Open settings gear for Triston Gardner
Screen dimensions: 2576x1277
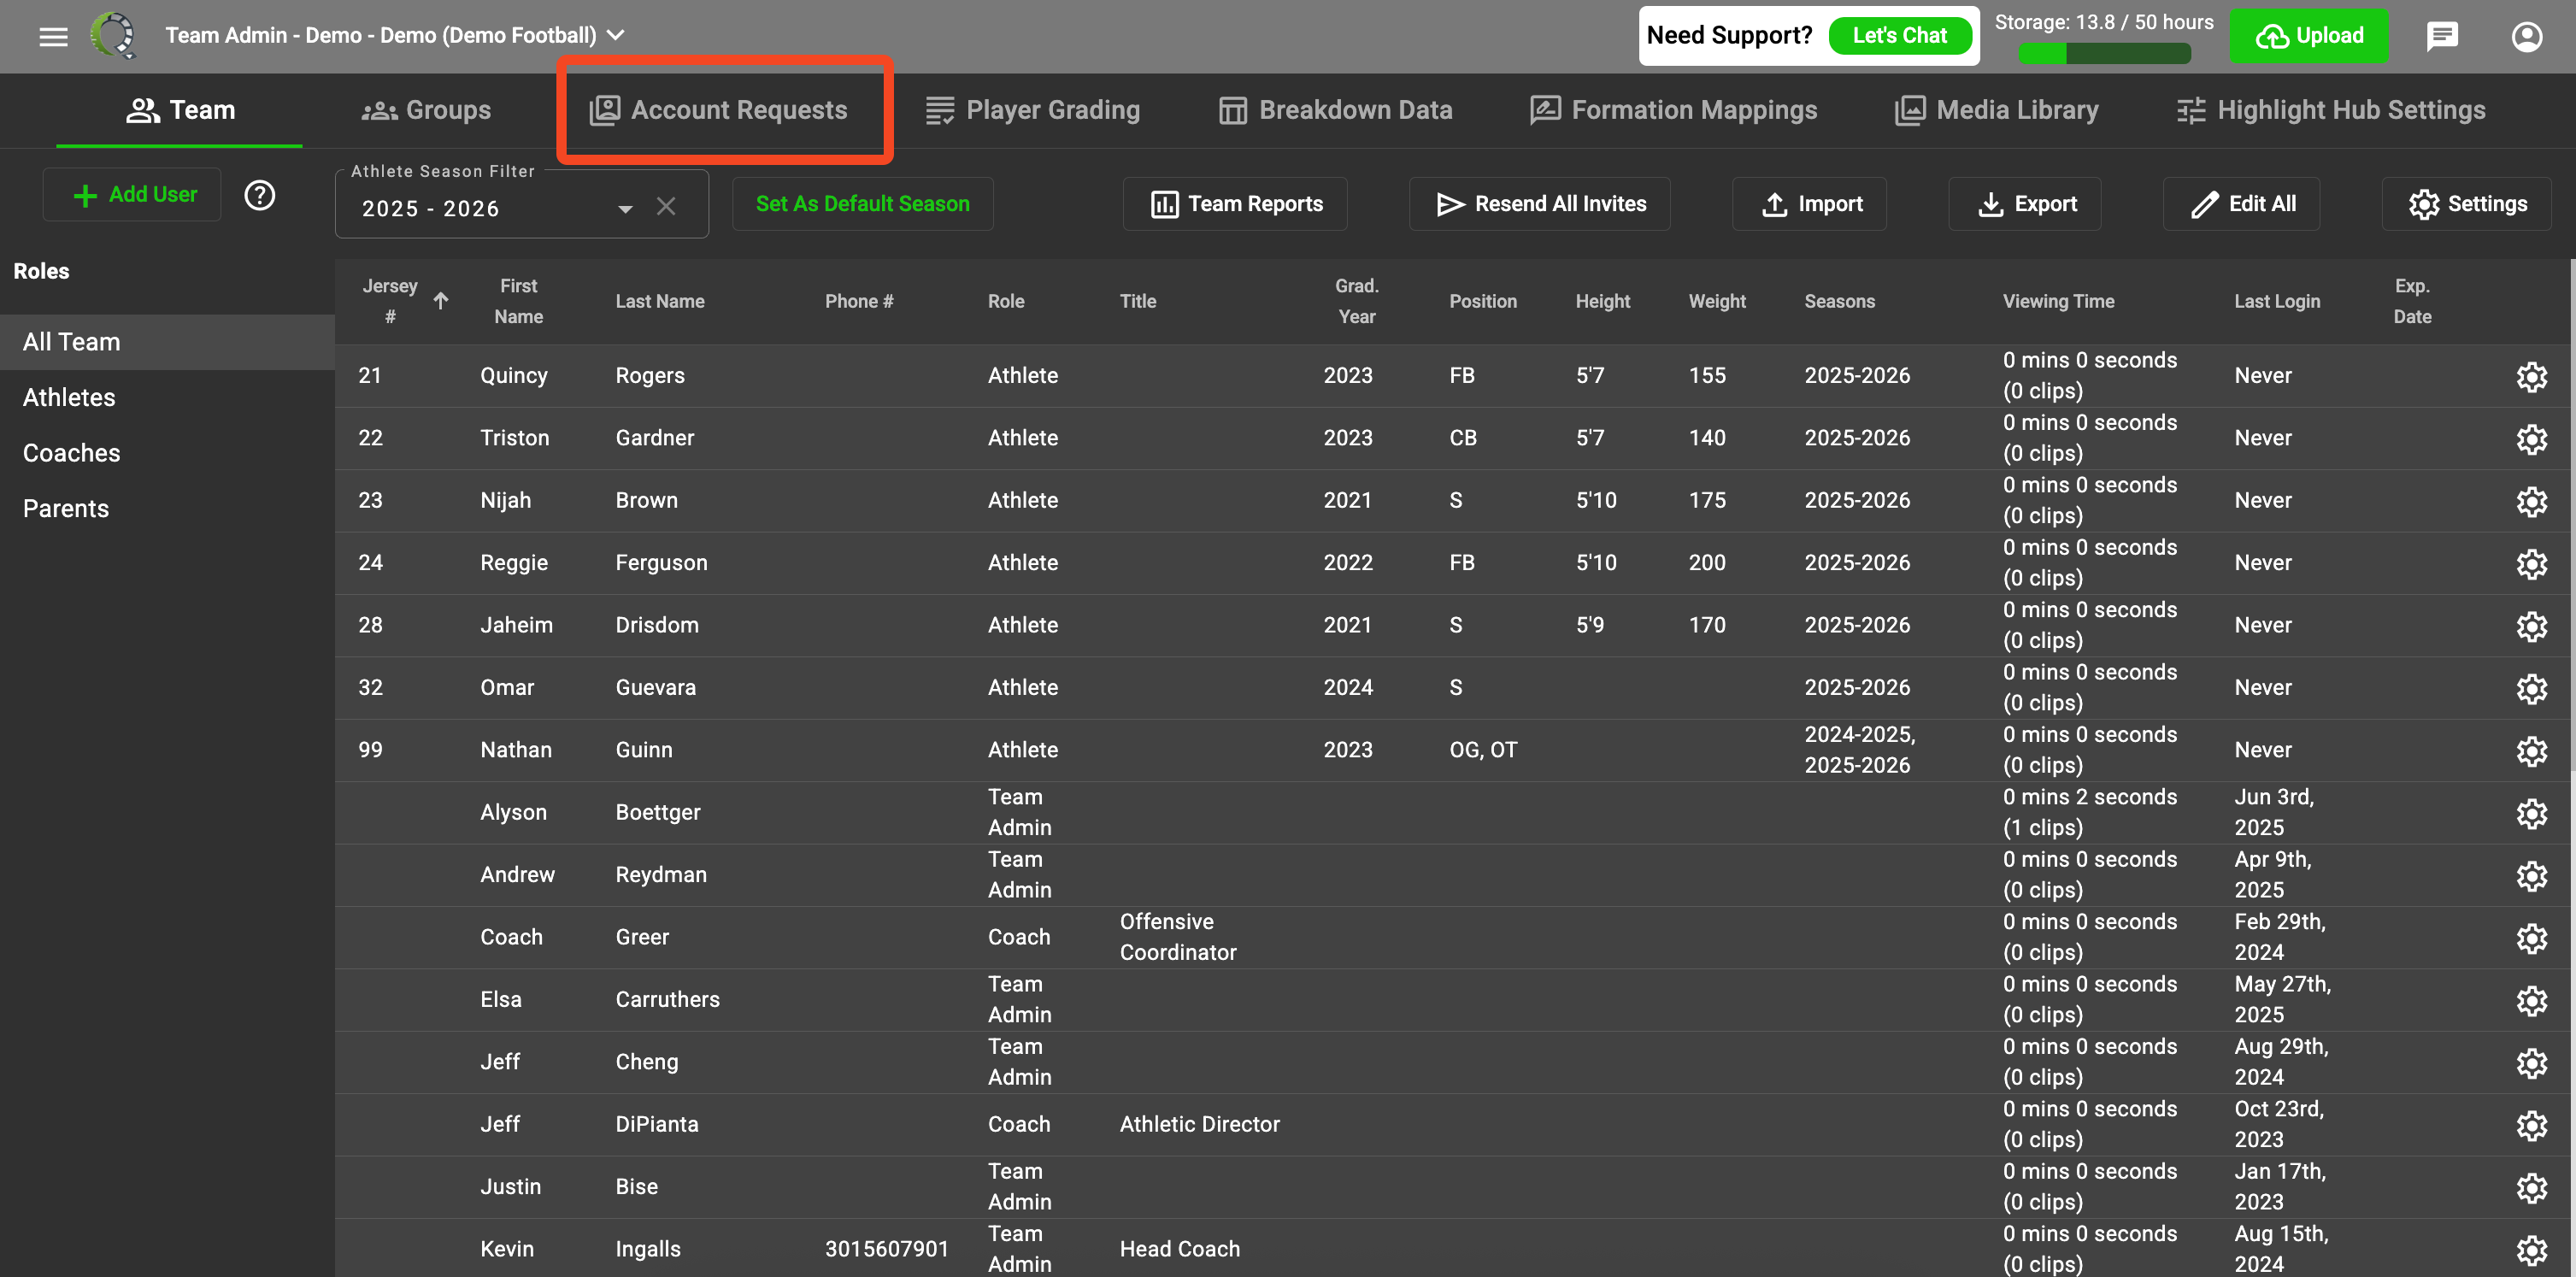point(2531,439)
